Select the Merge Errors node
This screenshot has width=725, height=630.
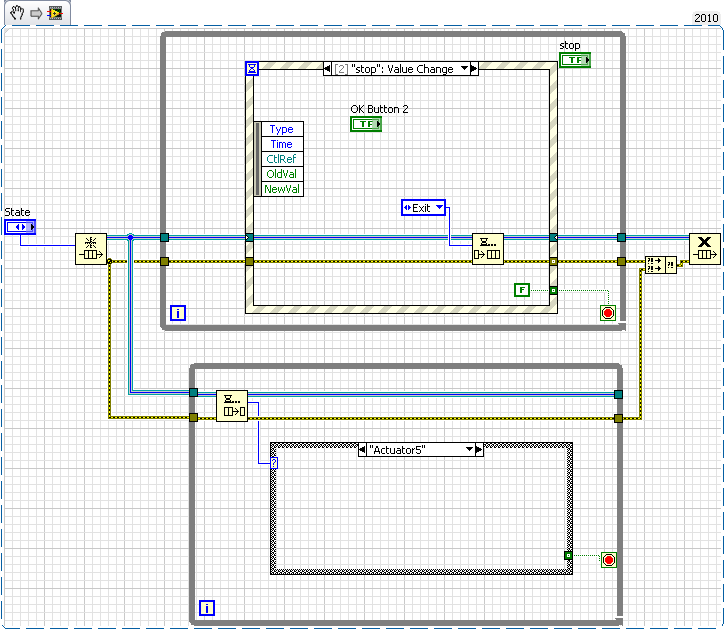661,262
